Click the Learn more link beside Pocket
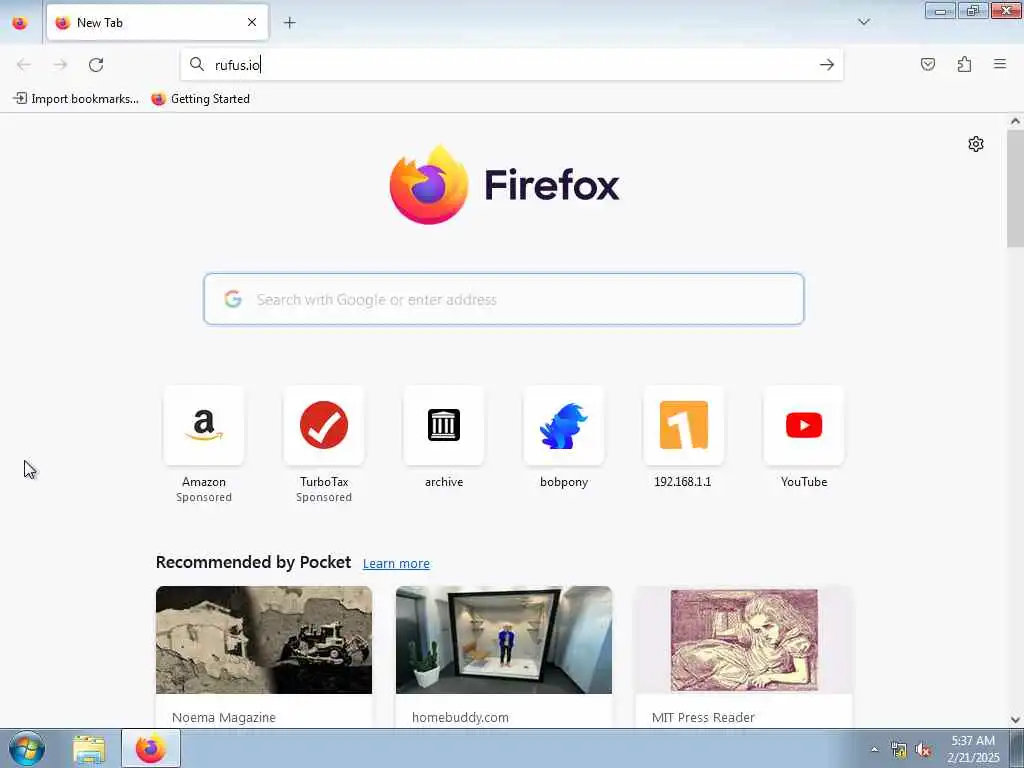1024x768 pixels. click(x=396, y=564)
